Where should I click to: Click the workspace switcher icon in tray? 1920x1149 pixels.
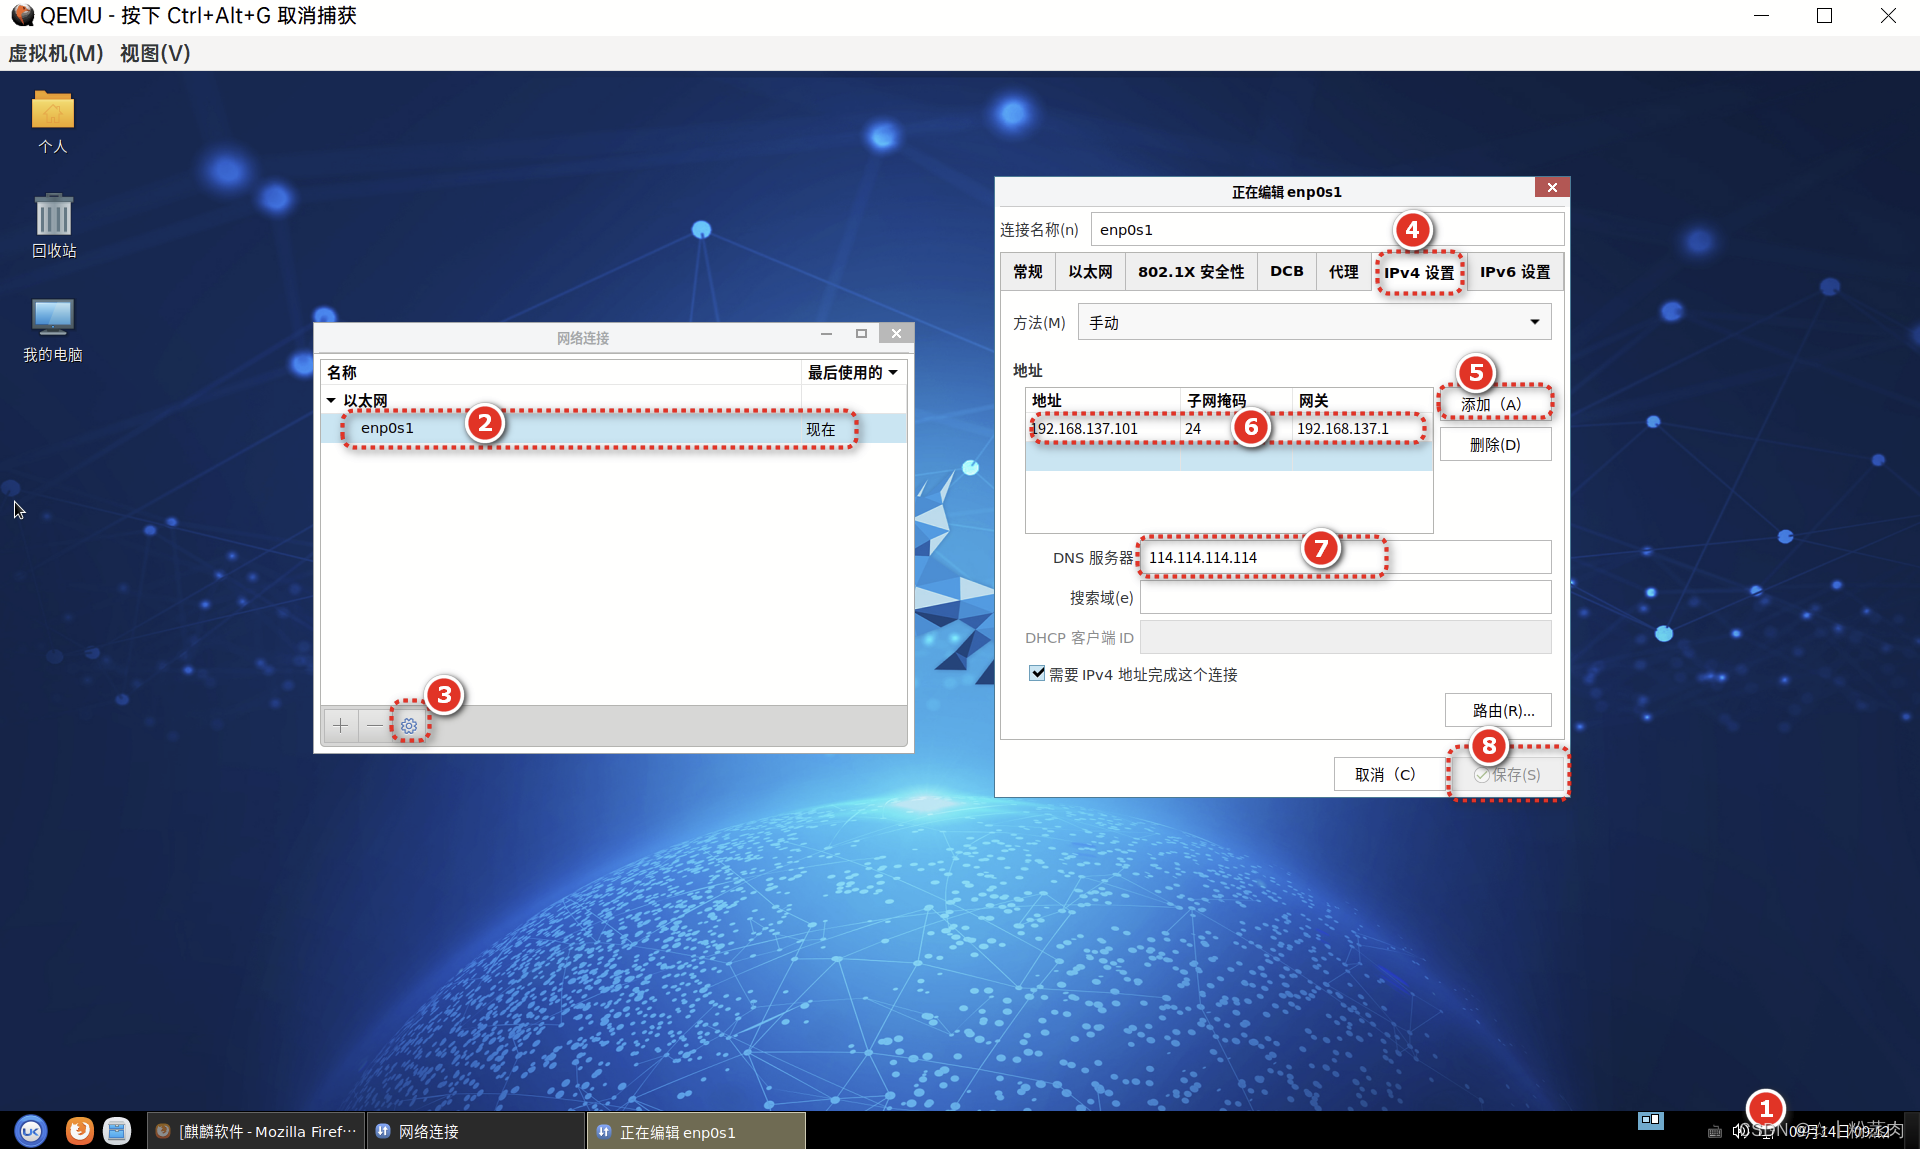pos(1650,1120)
